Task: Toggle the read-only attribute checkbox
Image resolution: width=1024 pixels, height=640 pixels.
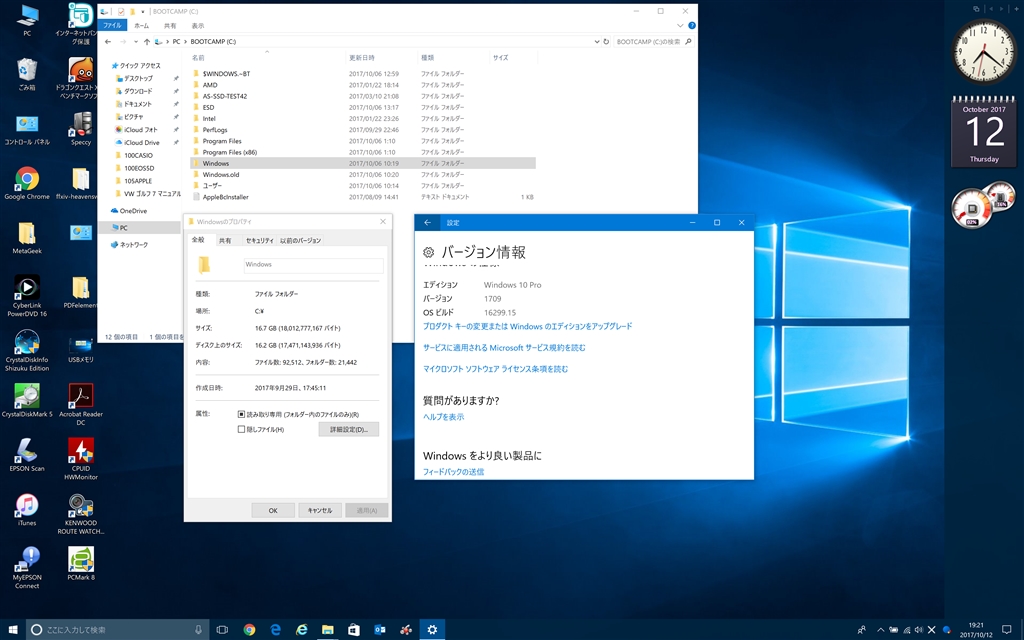Action: pyautogui.click(x=242, y=414)
